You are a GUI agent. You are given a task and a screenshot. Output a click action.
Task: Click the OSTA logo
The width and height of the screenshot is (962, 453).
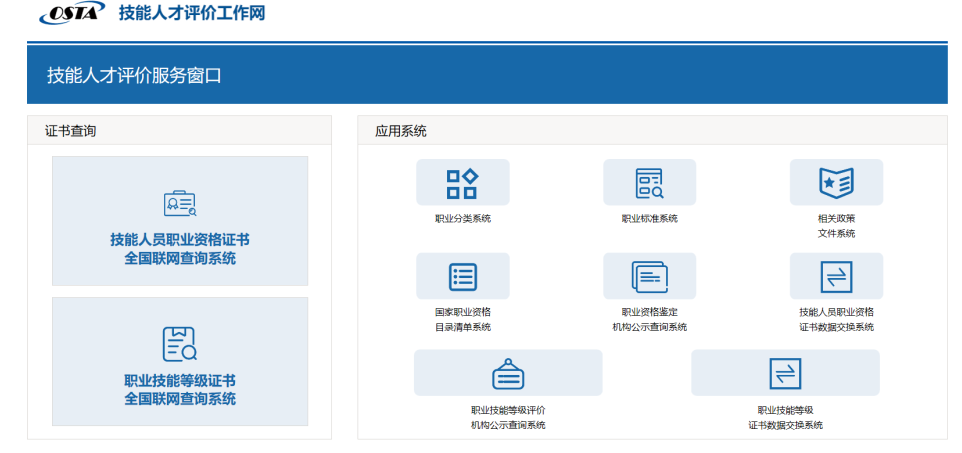72,13
